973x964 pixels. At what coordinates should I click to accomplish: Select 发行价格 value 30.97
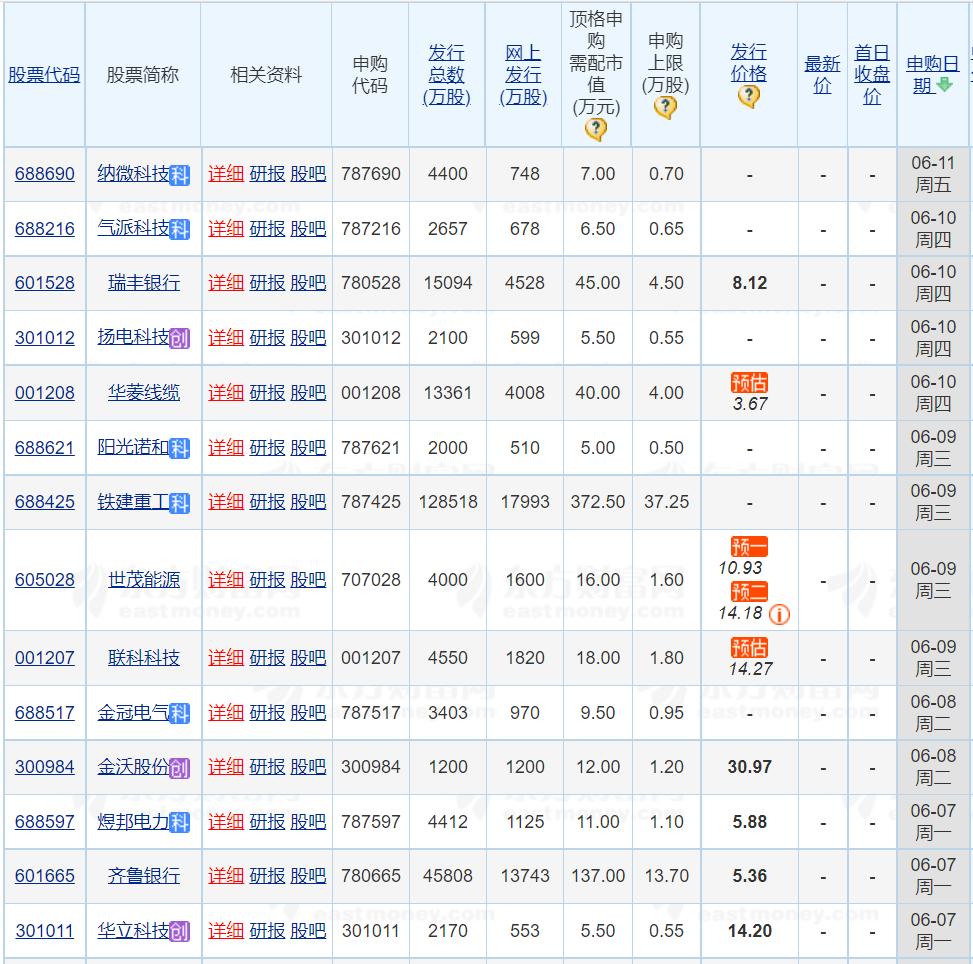(x=750, y=767)
